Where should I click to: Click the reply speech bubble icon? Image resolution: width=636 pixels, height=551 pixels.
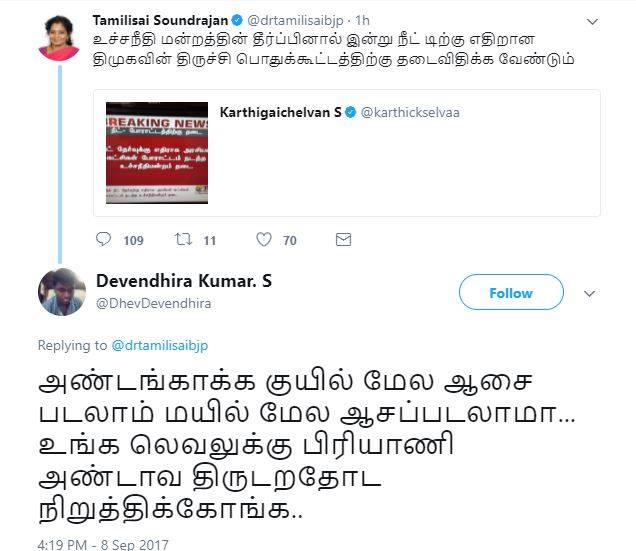(103, 239)
